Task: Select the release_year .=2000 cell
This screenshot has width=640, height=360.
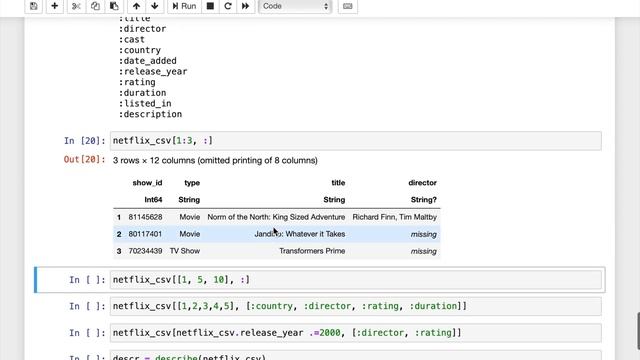Action: click(355, 333)
